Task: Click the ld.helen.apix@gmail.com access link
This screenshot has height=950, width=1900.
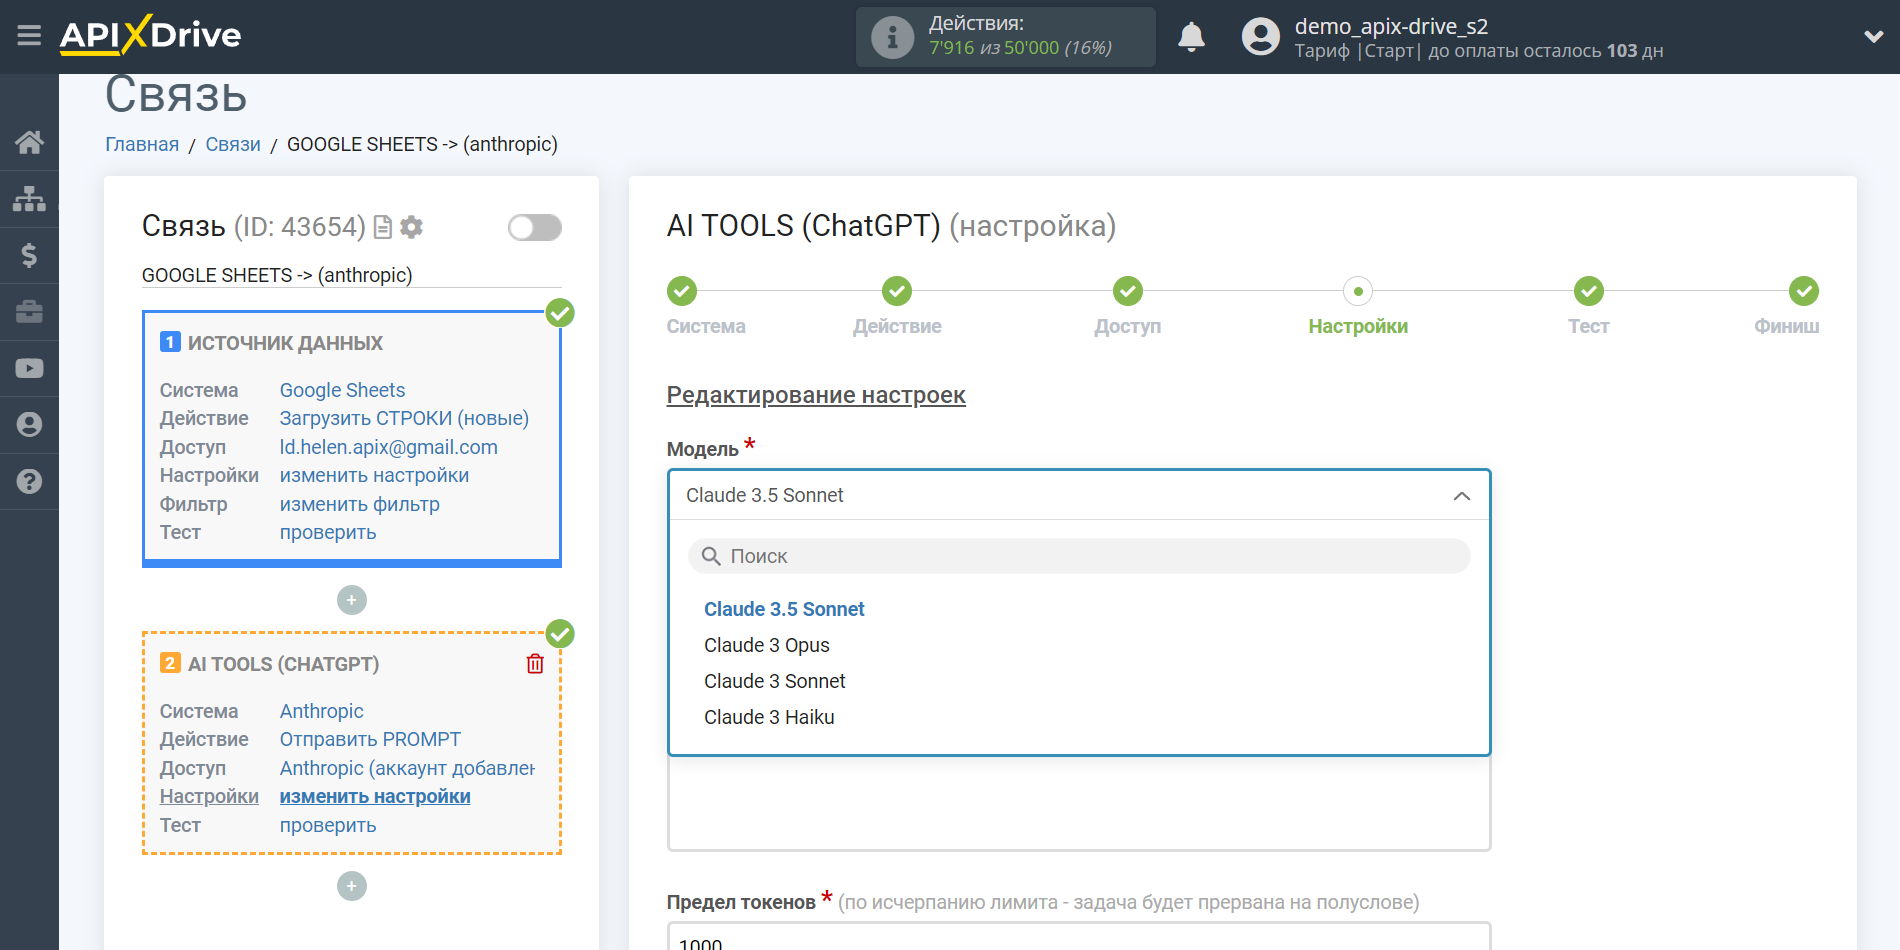Action: pyautogui.click(x=388, y=447)
